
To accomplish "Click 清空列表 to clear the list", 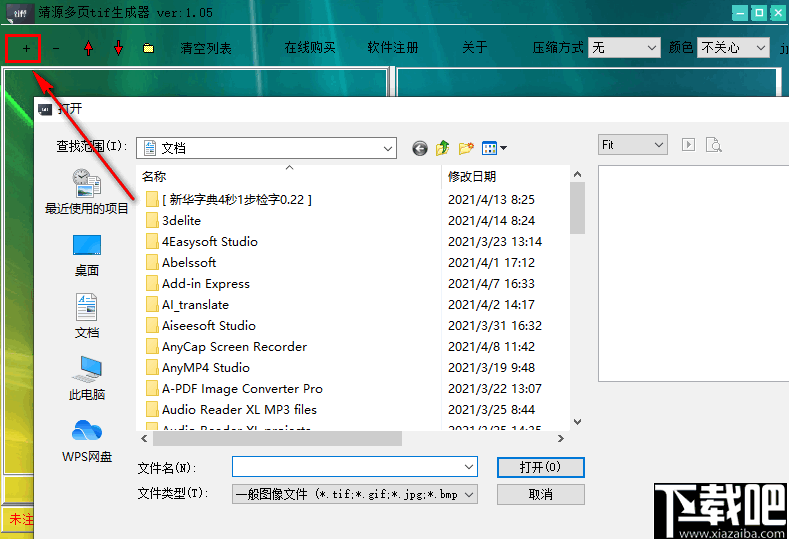I will [206, 48].
